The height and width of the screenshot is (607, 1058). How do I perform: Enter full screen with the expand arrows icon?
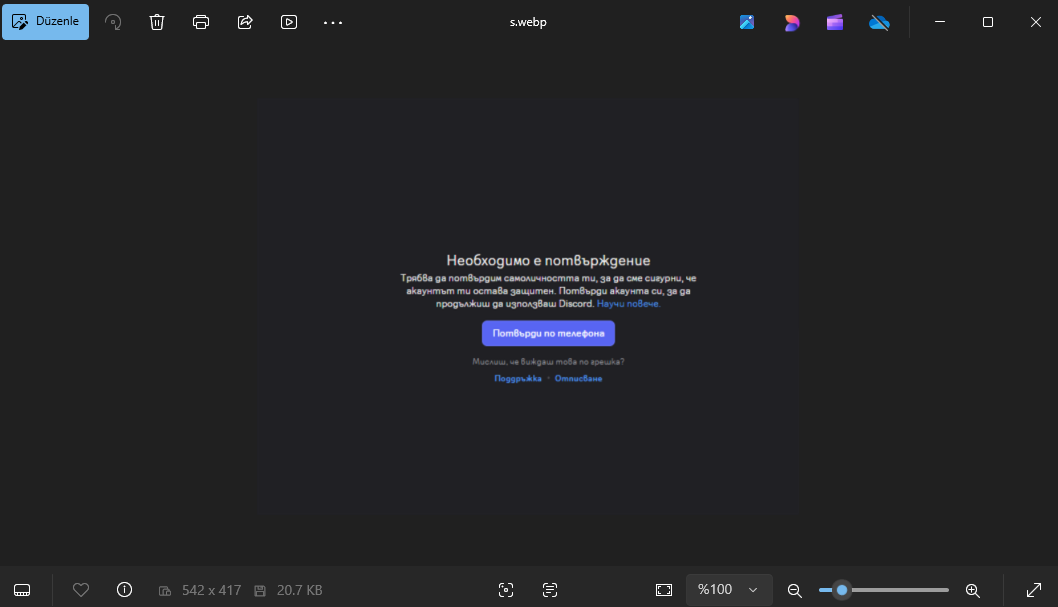point(1034,590)
